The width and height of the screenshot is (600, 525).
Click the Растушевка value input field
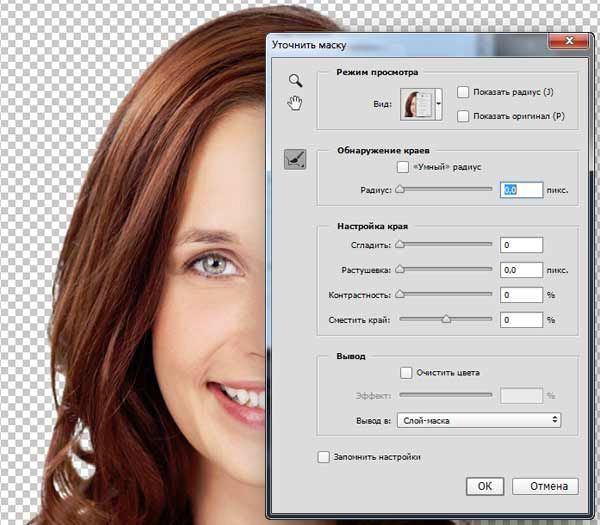coord(522,270)
